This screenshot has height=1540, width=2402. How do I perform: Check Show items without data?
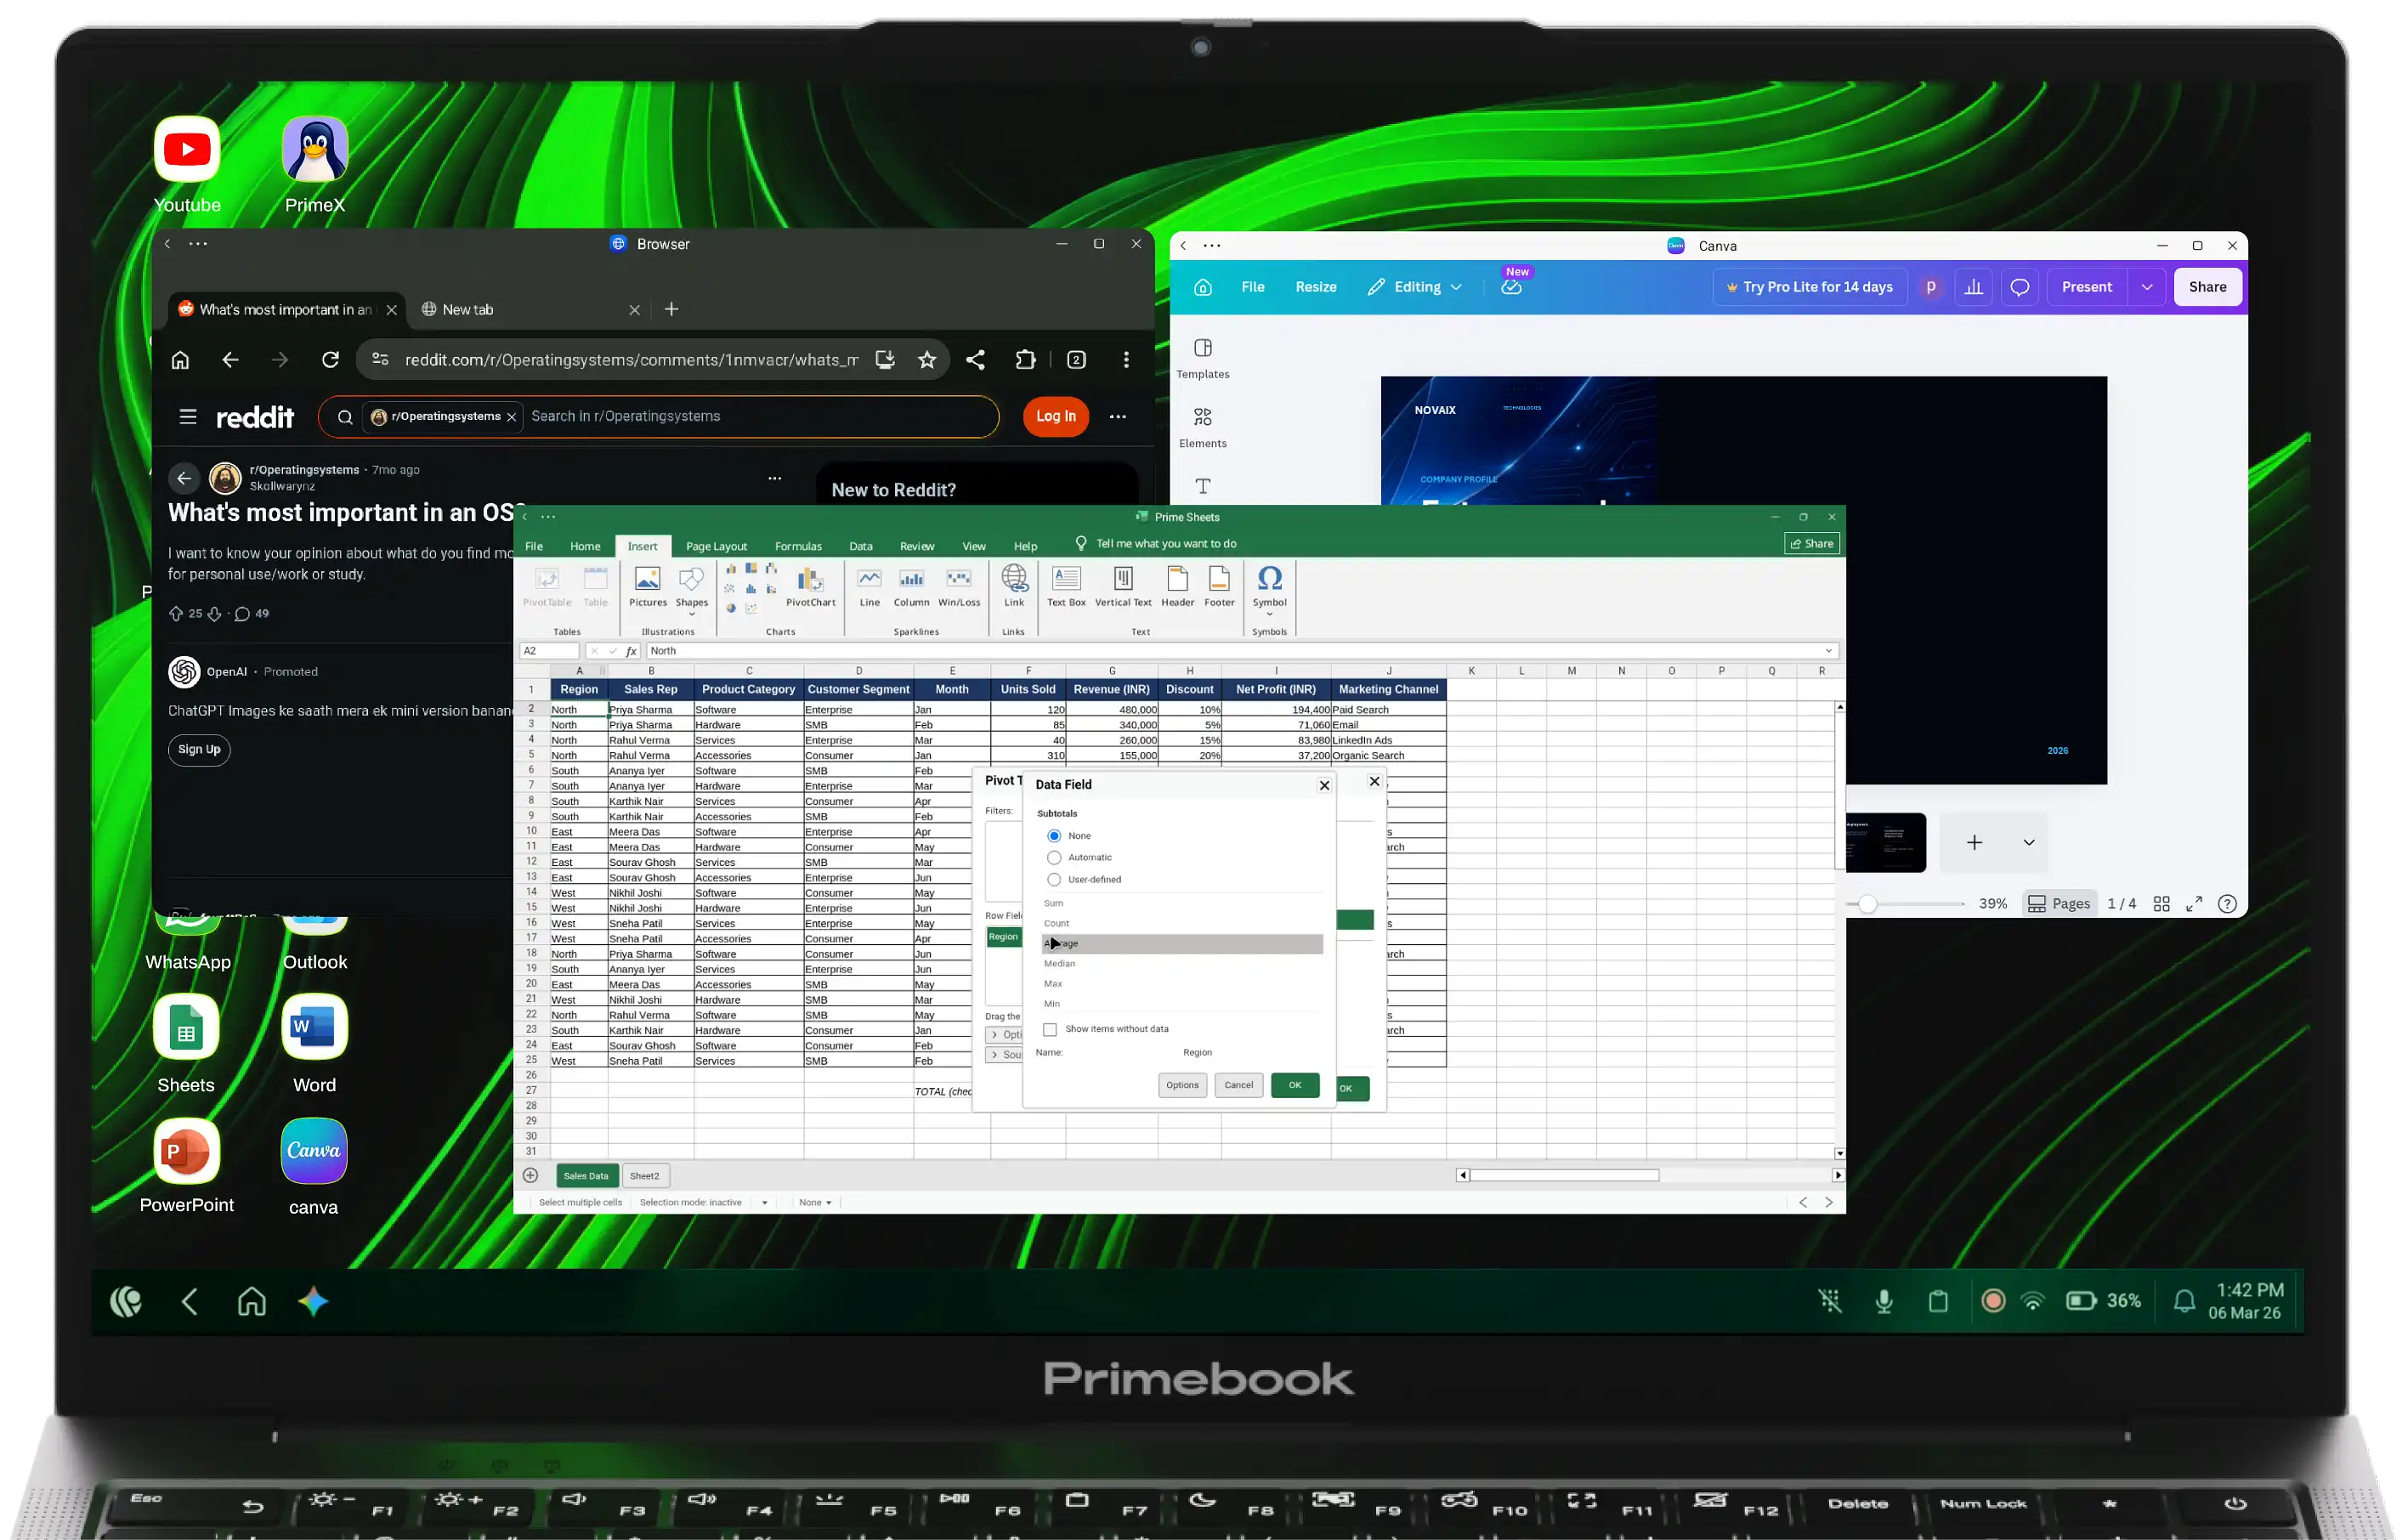coord(1050,1029)
